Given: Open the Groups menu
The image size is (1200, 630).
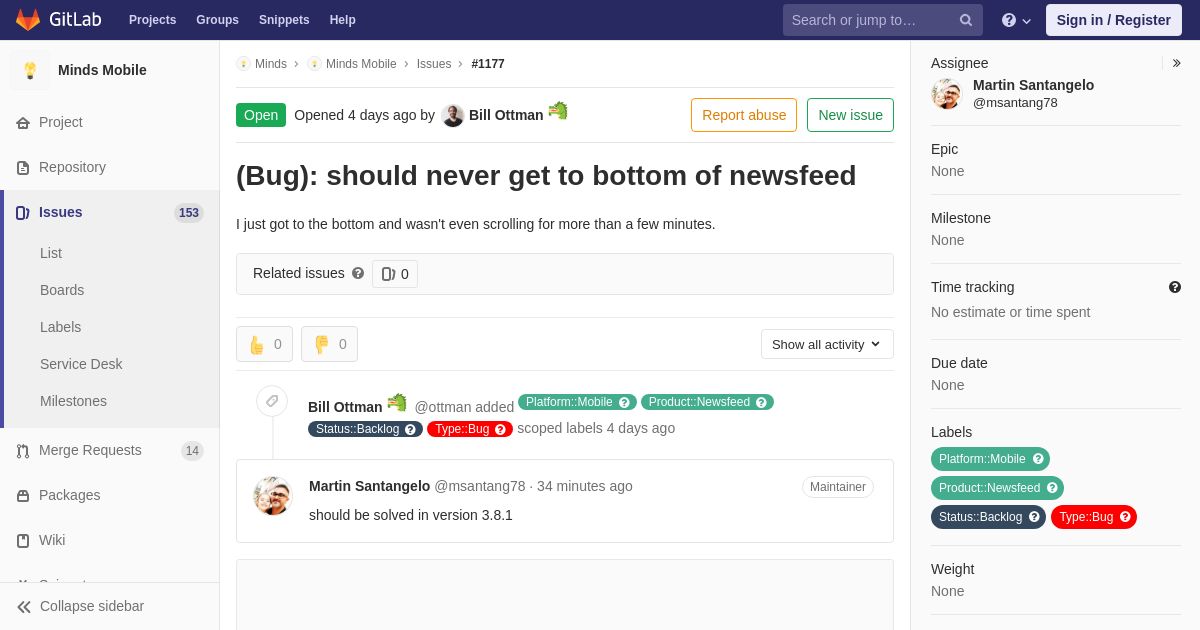Looking at the screenshot, I should tap(217, 20).
